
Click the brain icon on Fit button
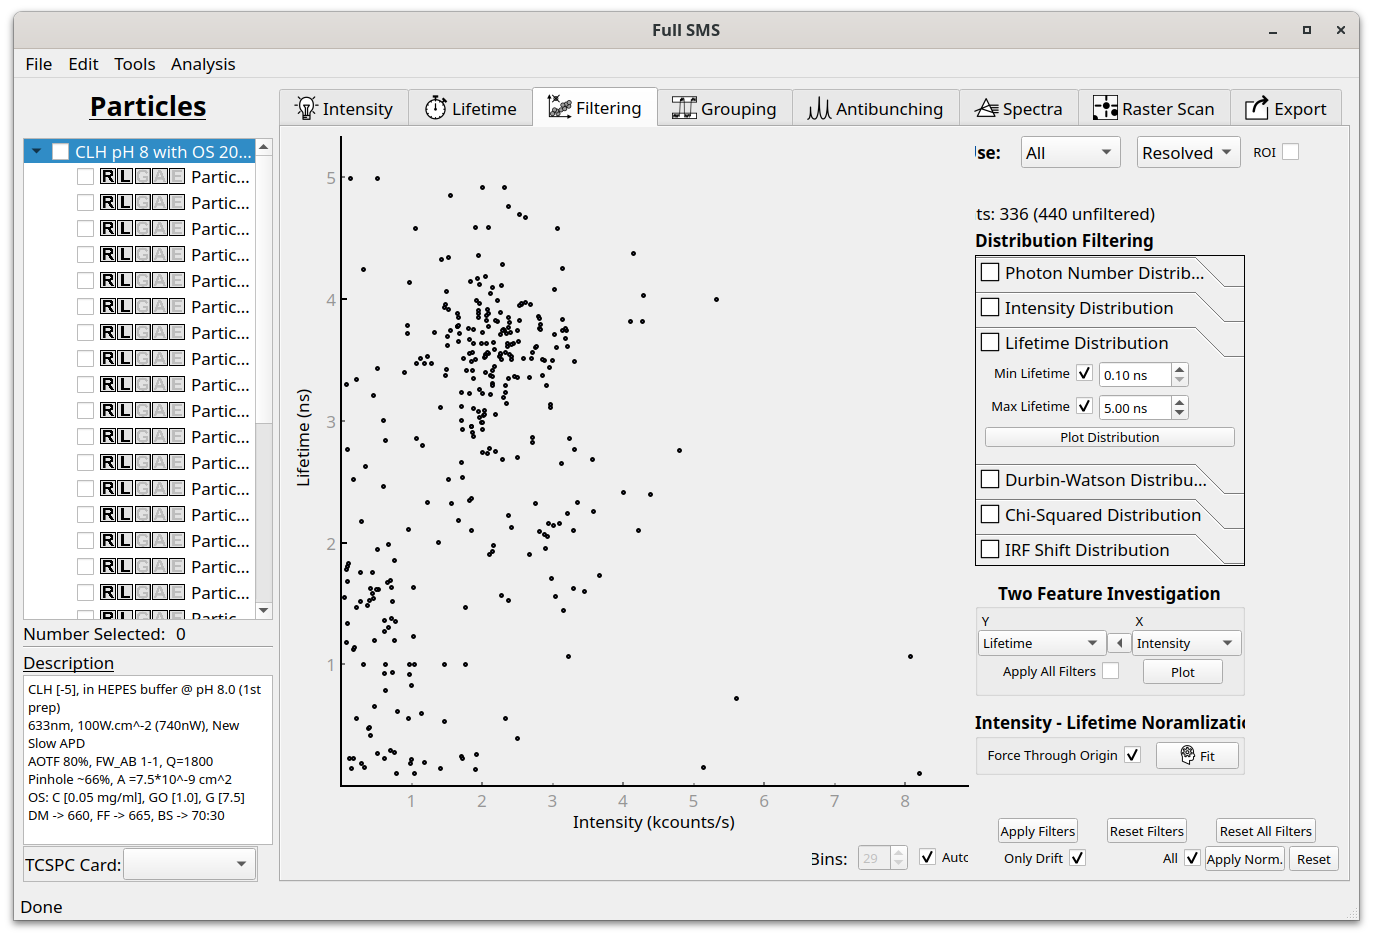coord(1188,755)
